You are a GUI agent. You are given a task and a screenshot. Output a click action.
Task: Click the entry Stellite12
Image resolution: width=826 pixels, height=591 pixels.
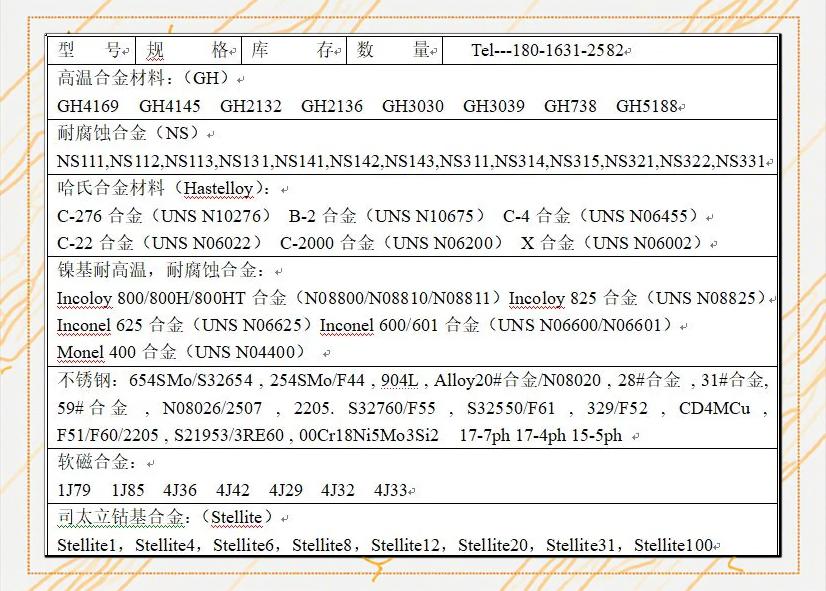pyautogui.click(x=405, y=545)
